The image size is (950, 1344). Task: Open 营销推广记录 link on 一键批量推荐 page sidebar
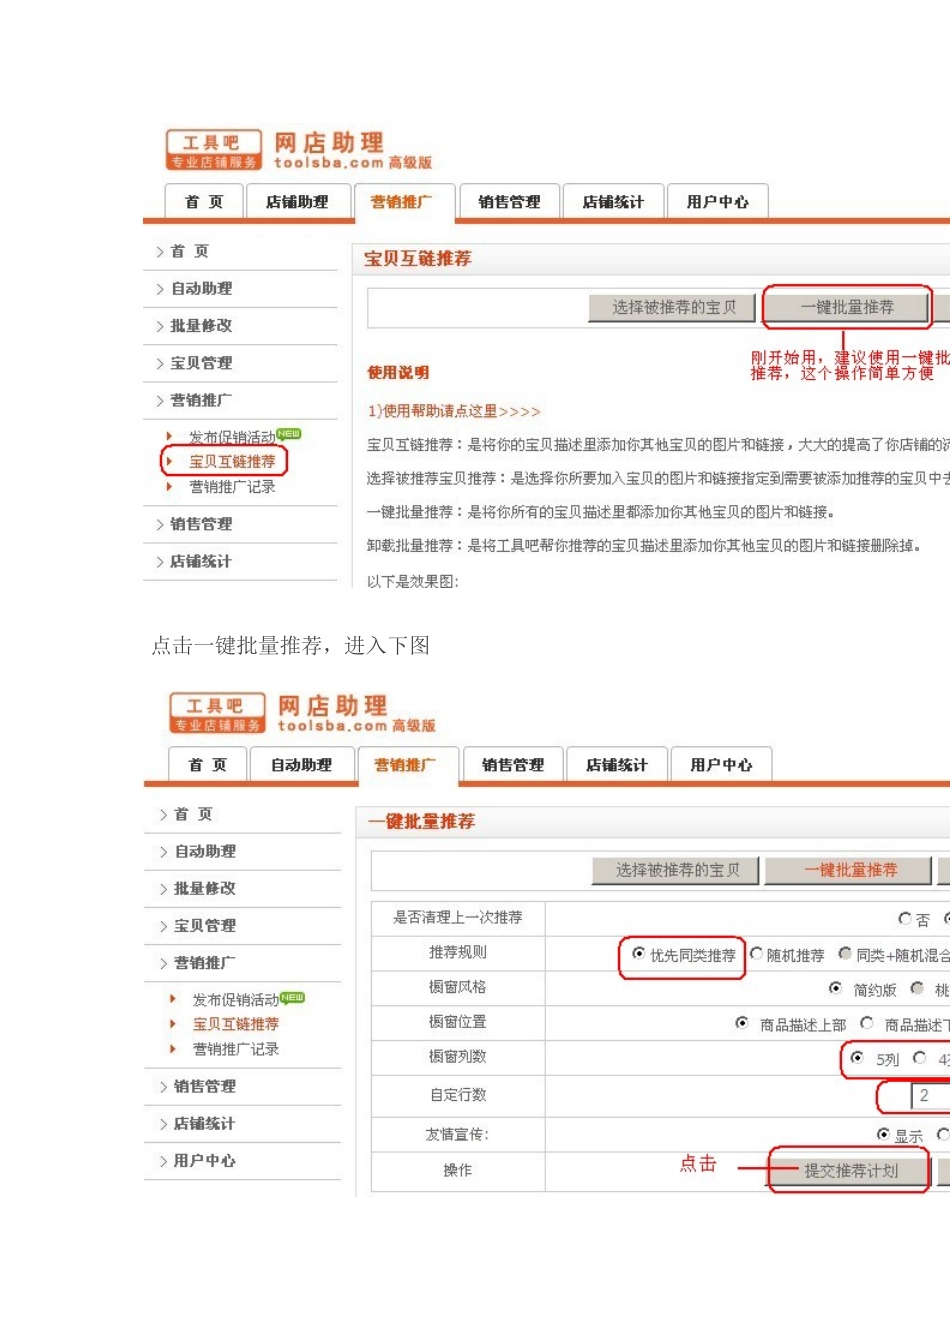236,1049
